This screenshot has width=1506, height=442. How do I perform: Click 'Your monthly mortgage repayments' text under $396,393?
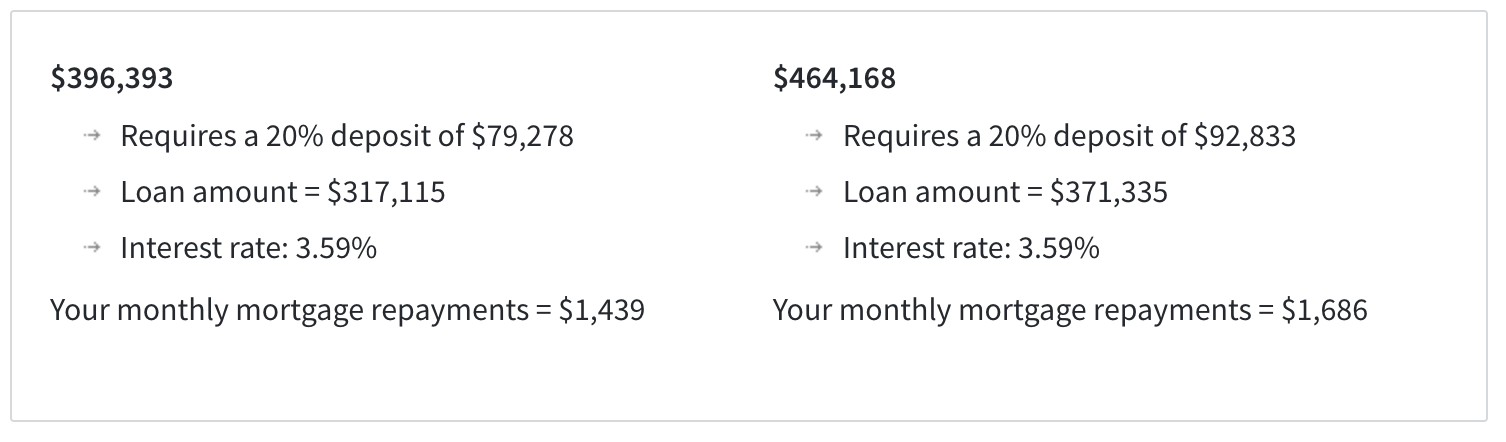tap(288, 311)
